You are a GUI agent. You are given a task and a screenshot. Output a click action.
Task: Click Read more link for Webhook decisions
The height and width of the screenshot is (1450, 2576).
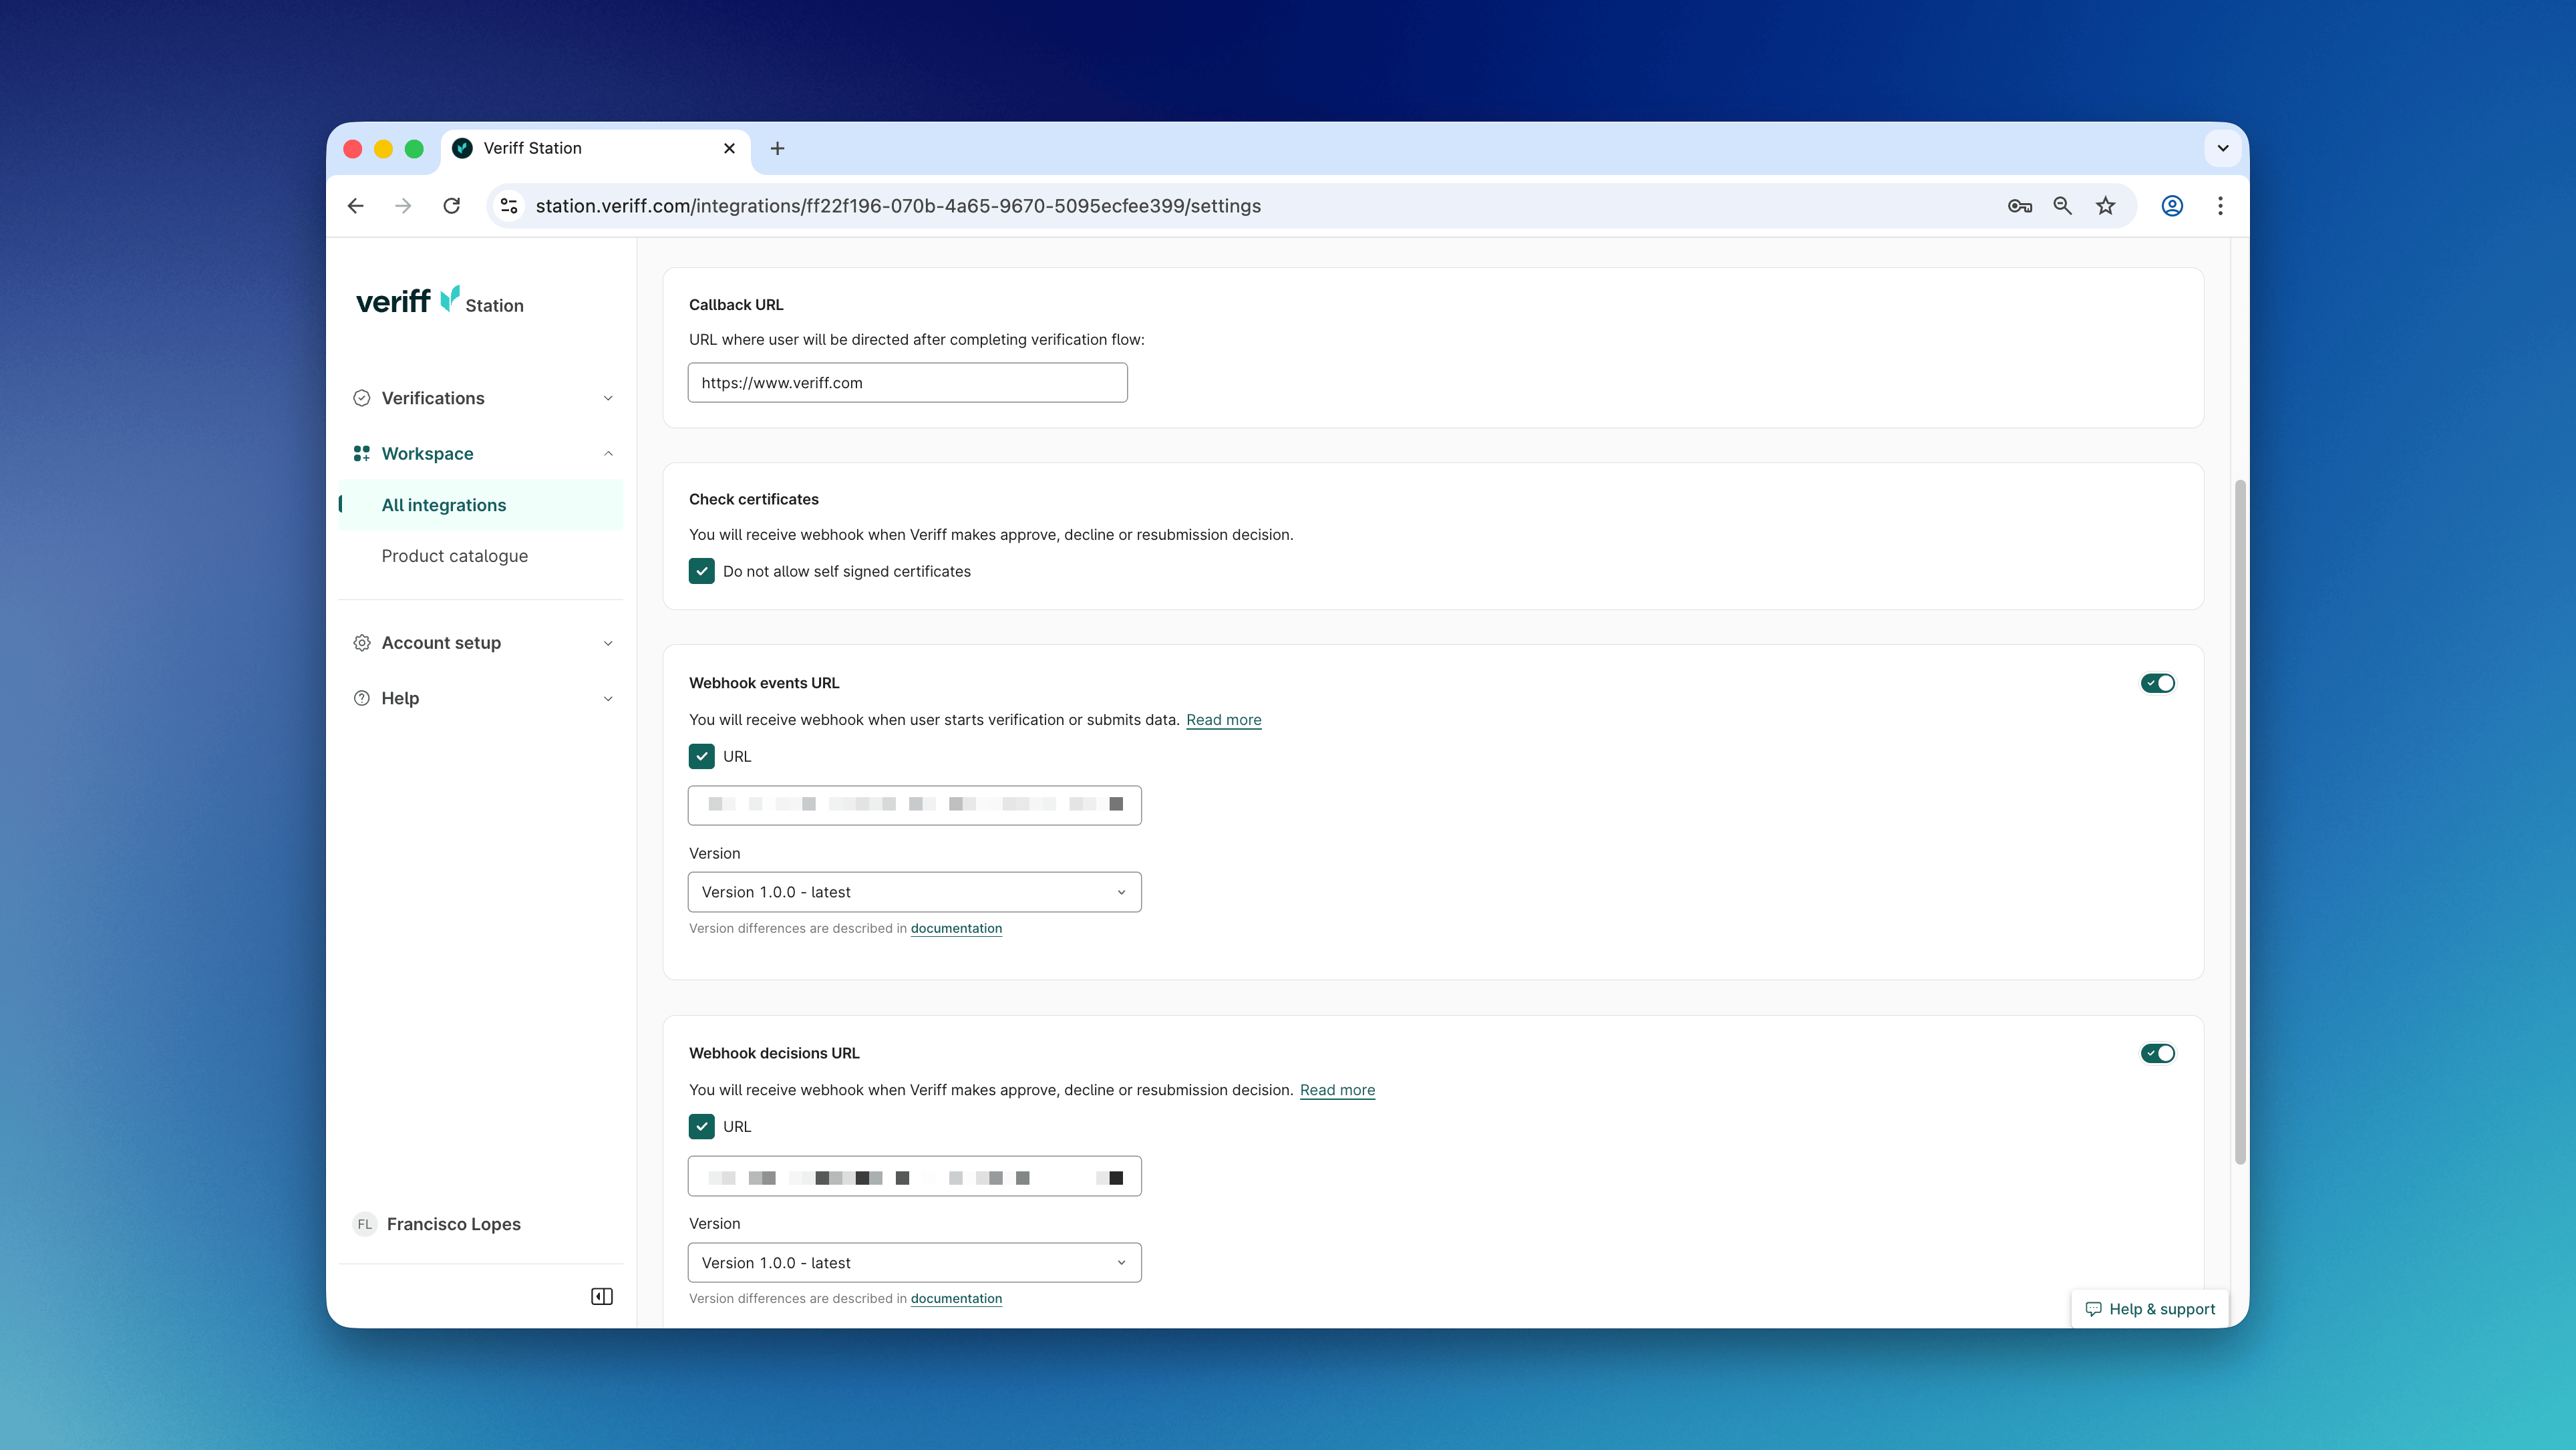[x=1337, y=1090]
